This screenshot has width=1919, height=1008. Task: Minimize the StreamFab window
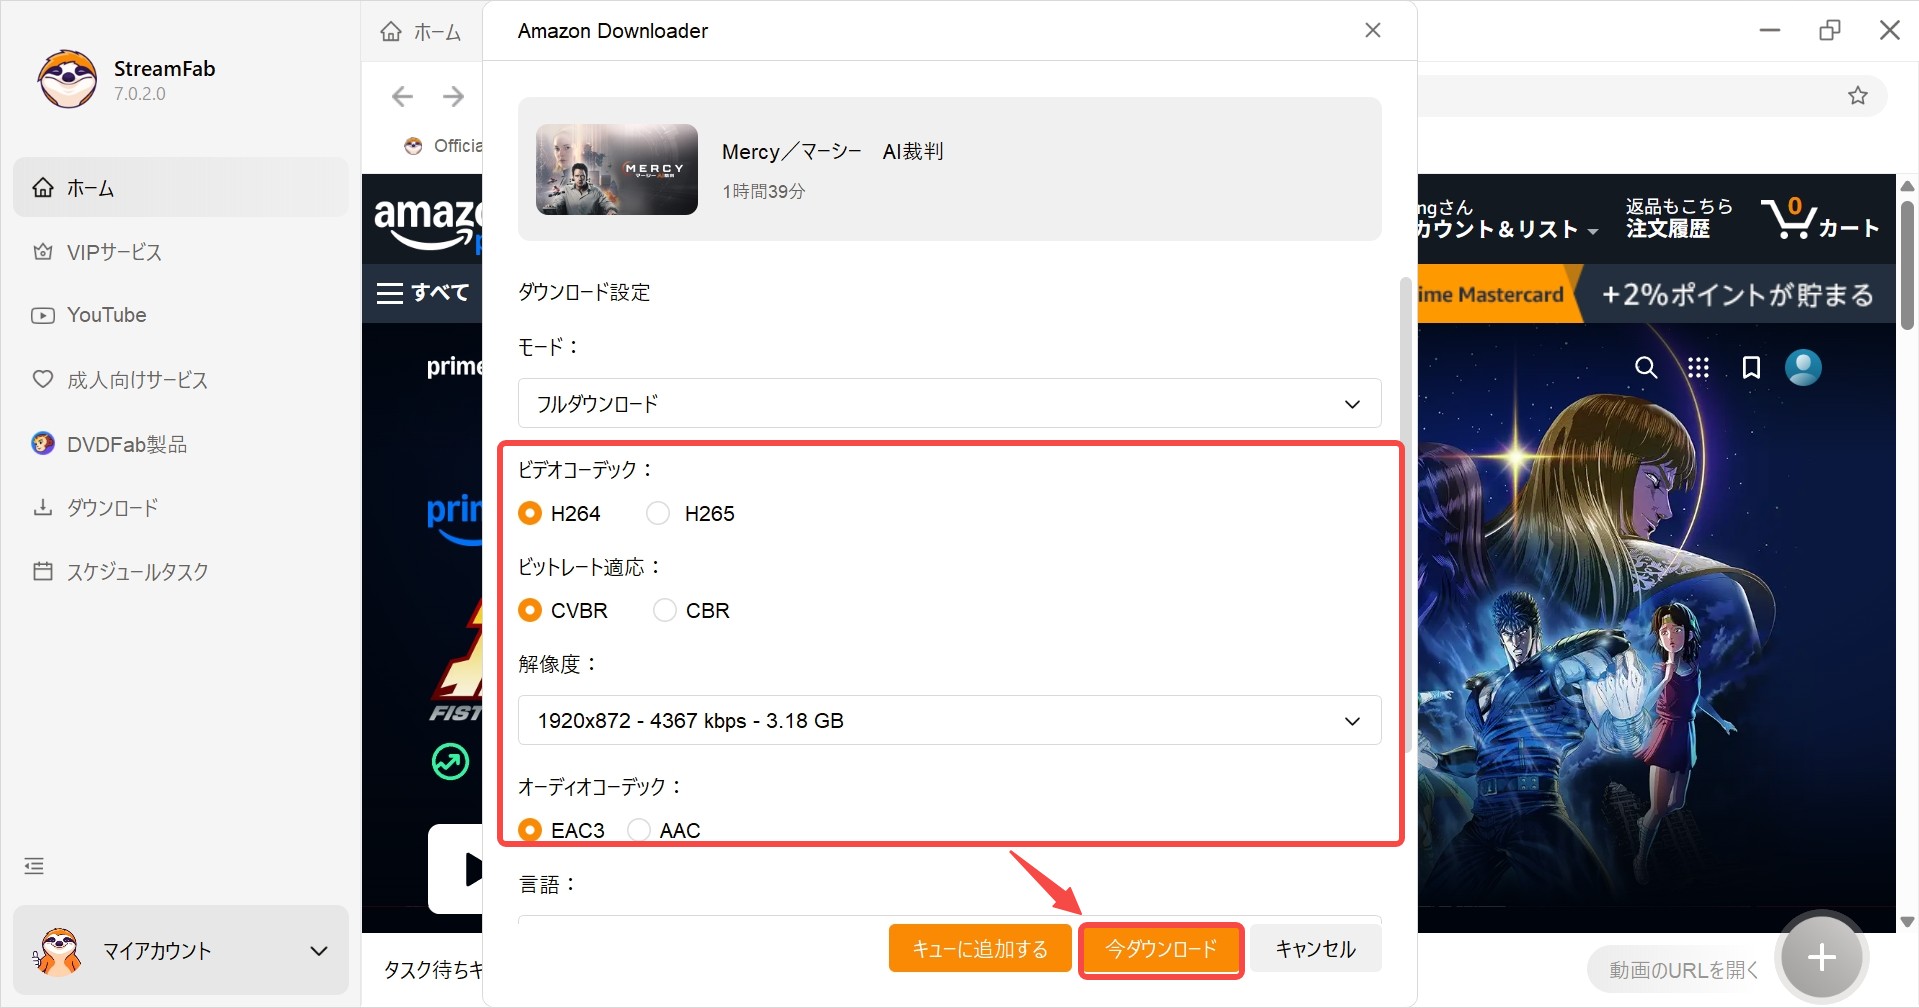pos(1770,30)
